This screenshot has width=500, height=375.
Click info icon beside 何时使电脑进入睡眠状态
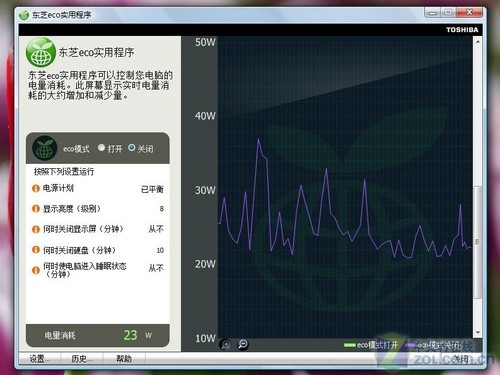click(x=36, y=270)
